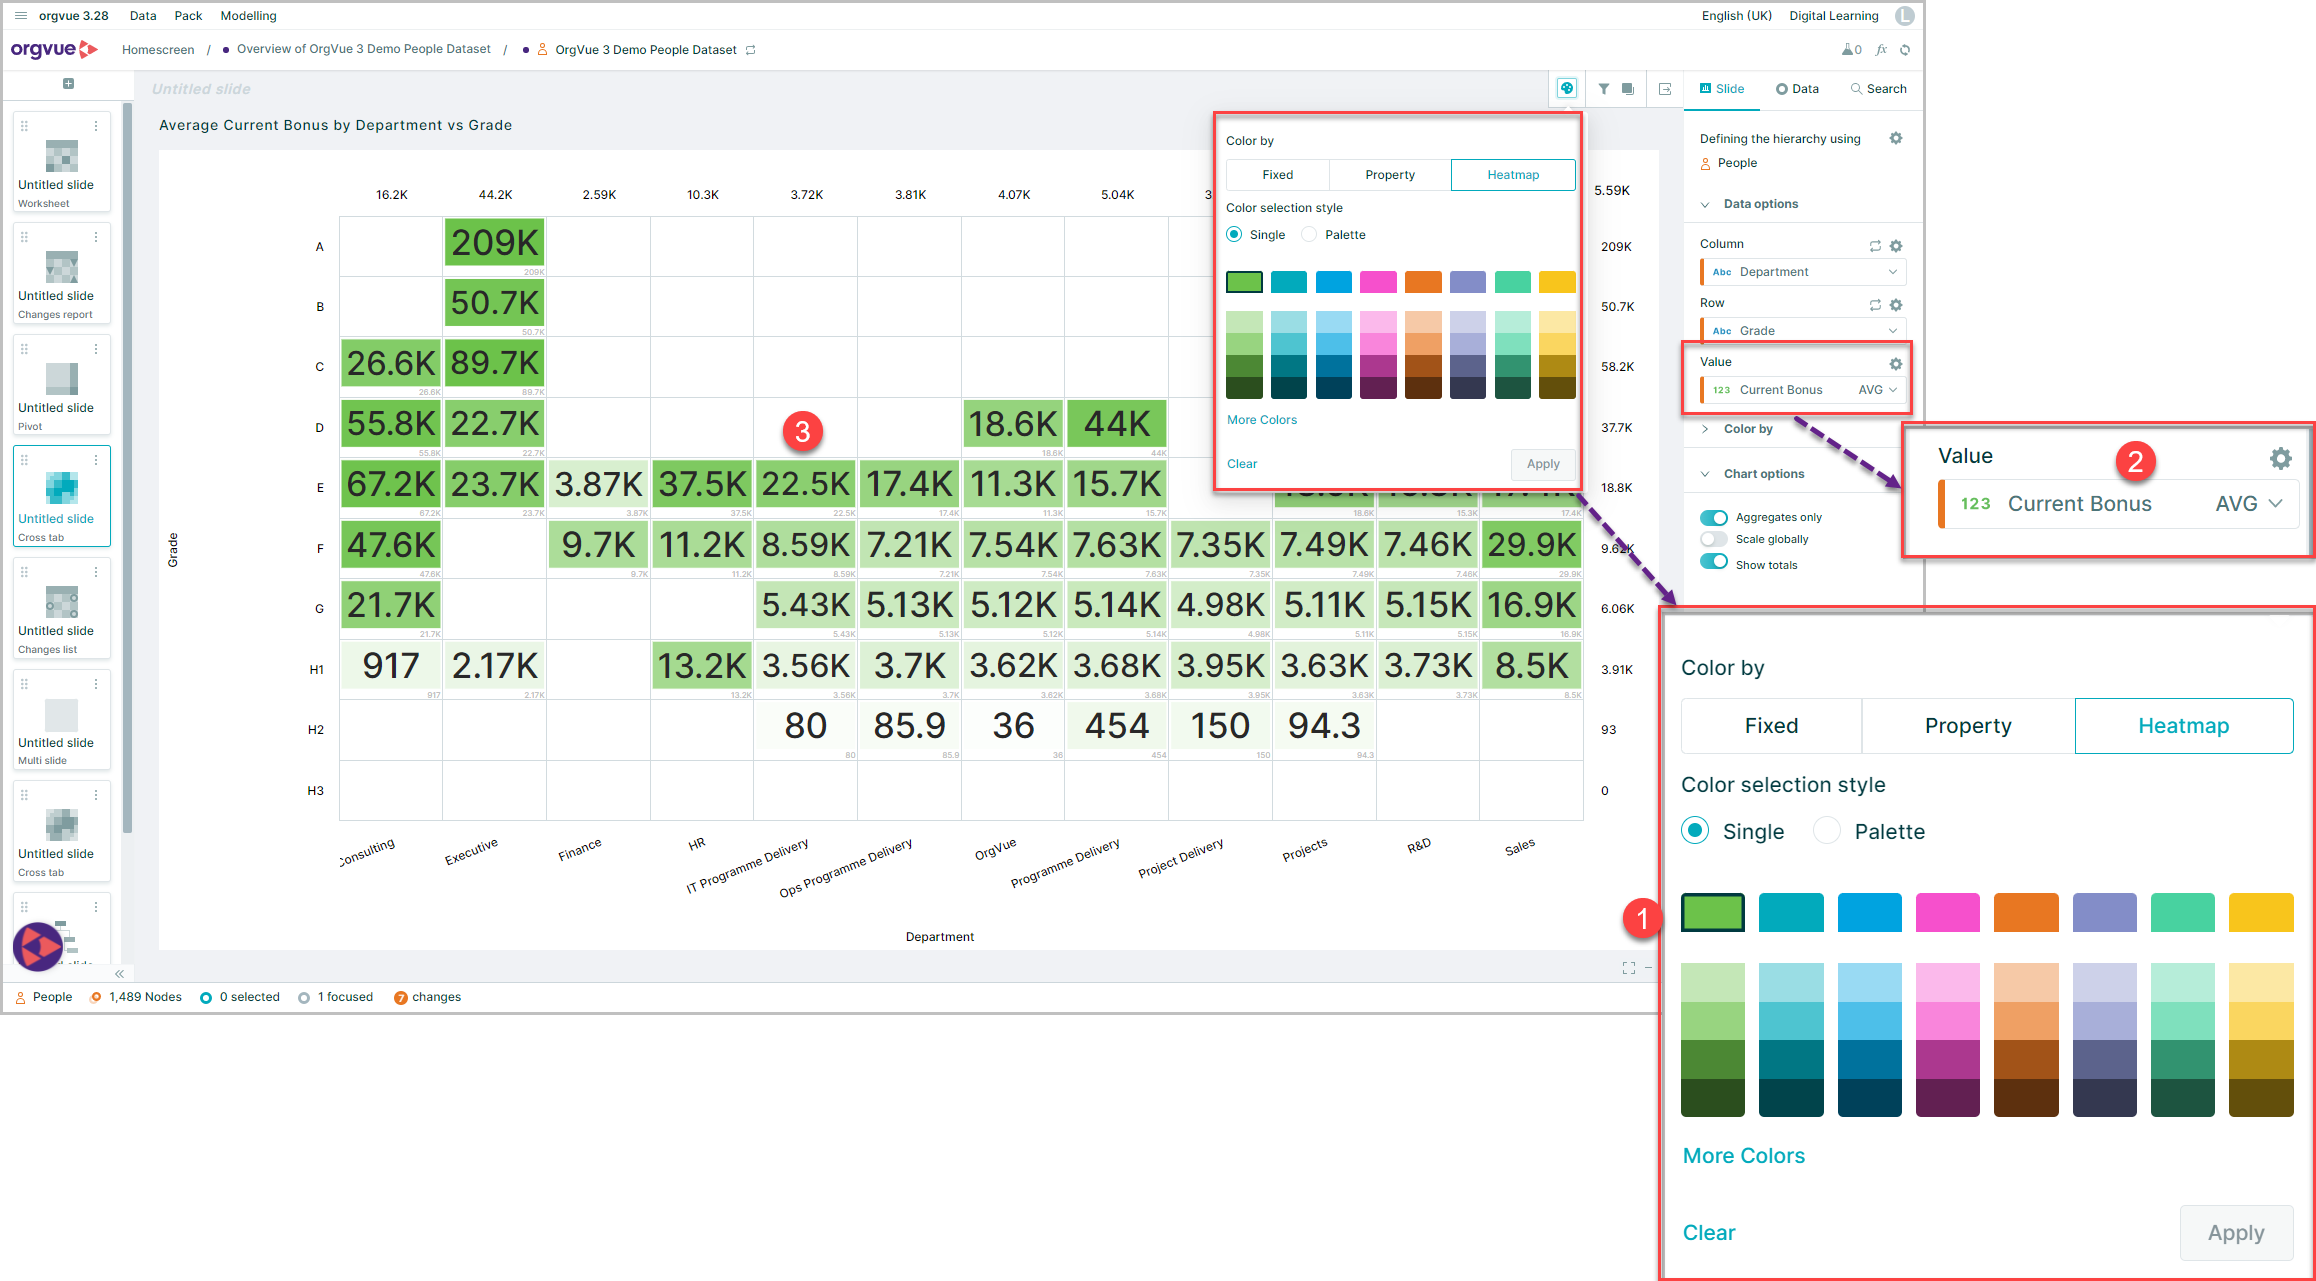Open Current Bonus AVG dropdown in side panel
The height and width of the screenshot is (1281, 2316).
coord(1803,390)
